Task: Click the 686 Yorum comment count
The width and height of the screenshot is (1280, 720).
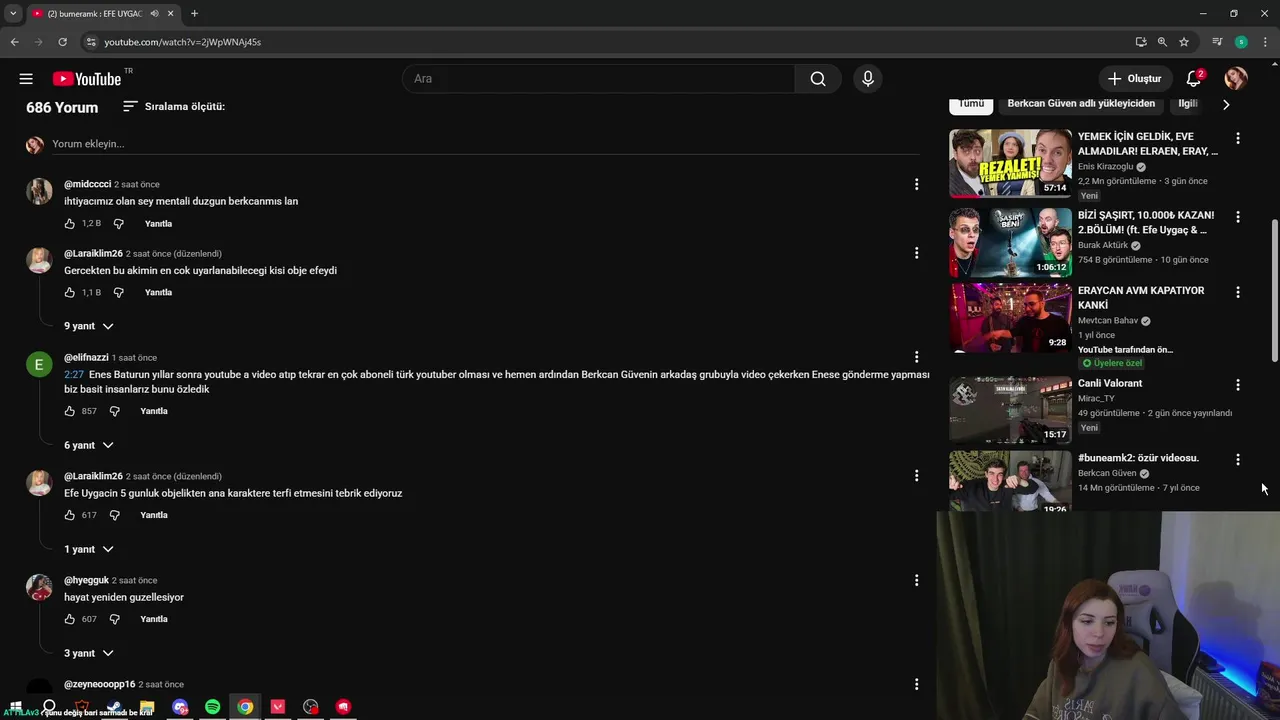Action: pyautogui.click(x=62, y=107)
